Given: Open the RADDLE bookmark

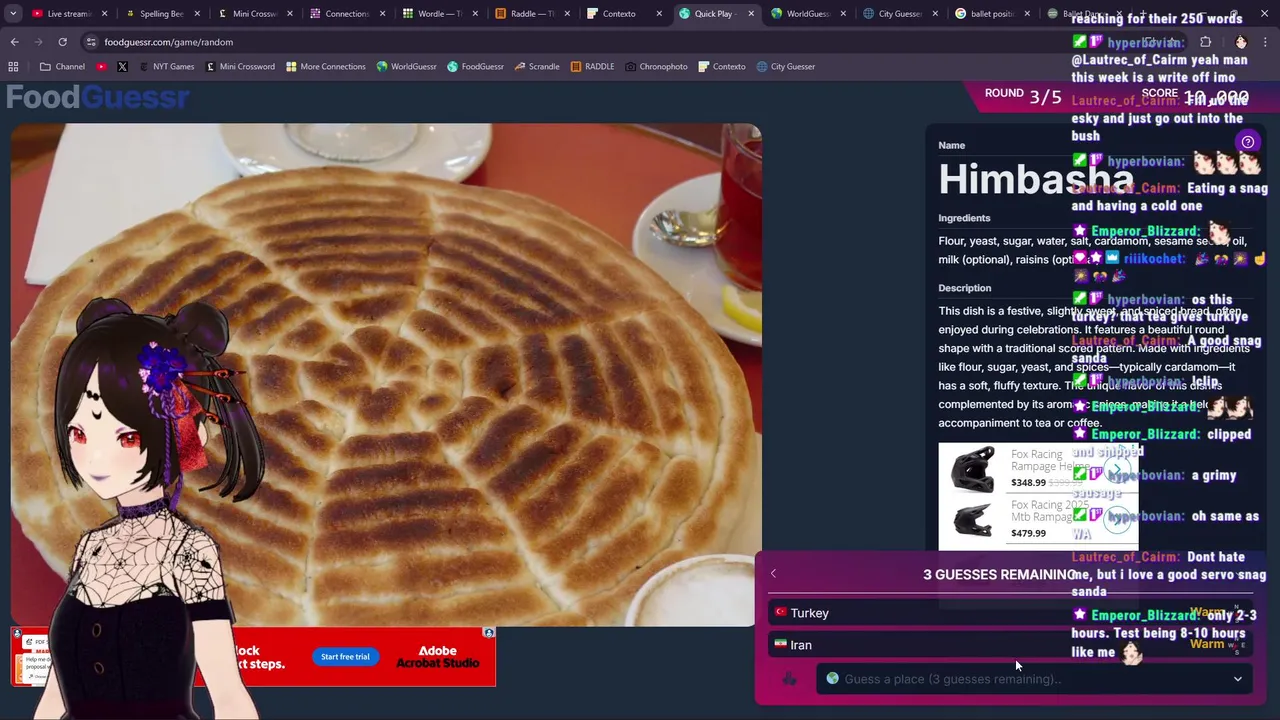Looking at the screenshot, I should tap(592, 66).
